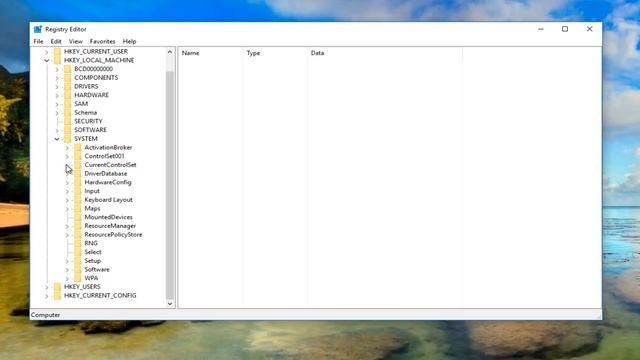Click the SAM folder icon
The image size is (640, 360).
tap(67, 104)
